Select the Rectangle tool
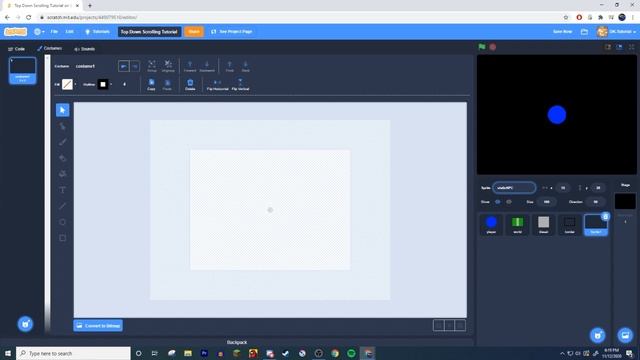The height and width of the screenshot is (360, 640). 62,238
